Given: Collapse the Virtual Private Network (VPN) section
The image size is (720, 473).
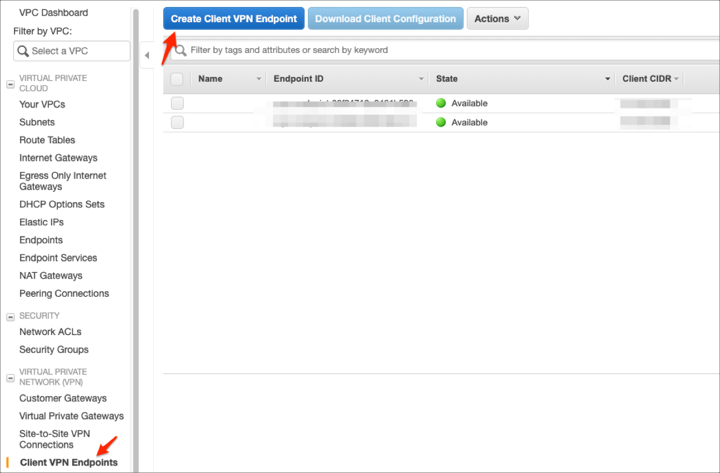Looking at the screenshot, I should click(10, 375).
